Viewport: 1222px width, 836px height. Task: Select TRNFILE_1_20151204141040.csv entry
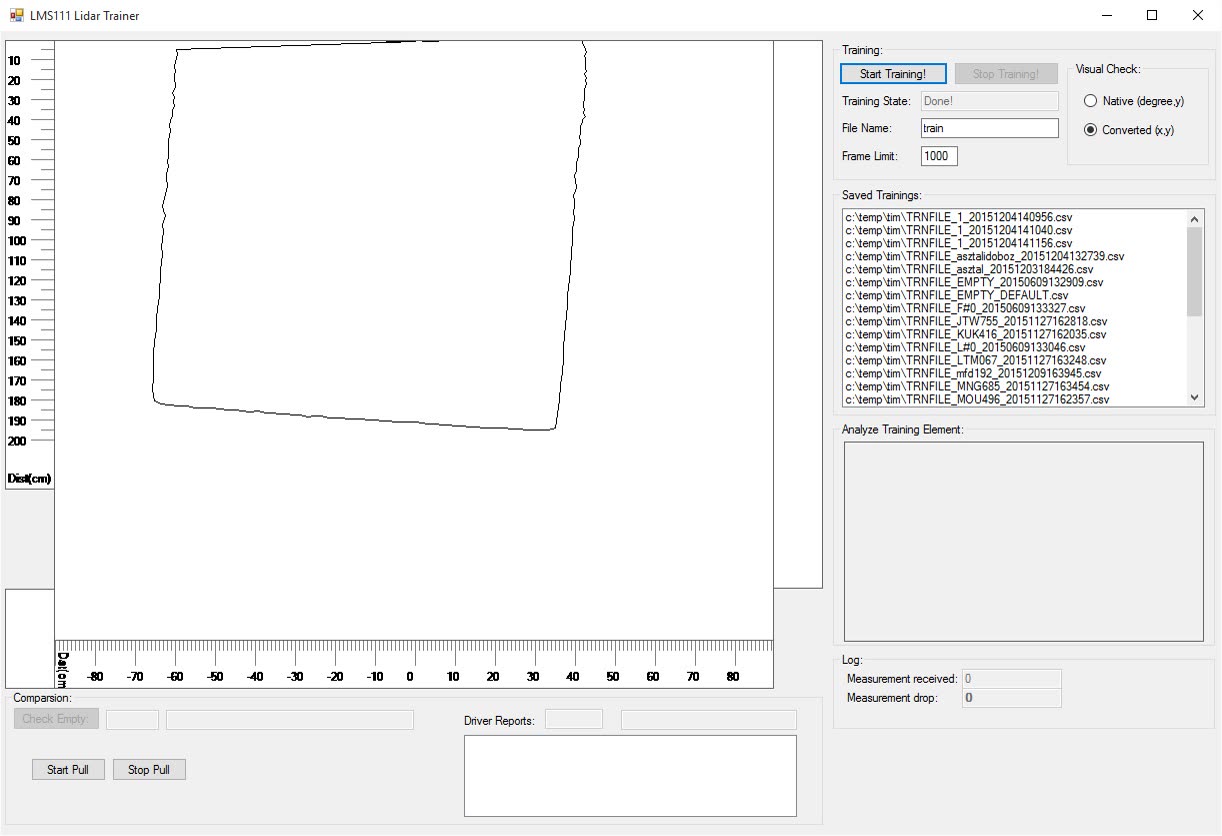959,230
